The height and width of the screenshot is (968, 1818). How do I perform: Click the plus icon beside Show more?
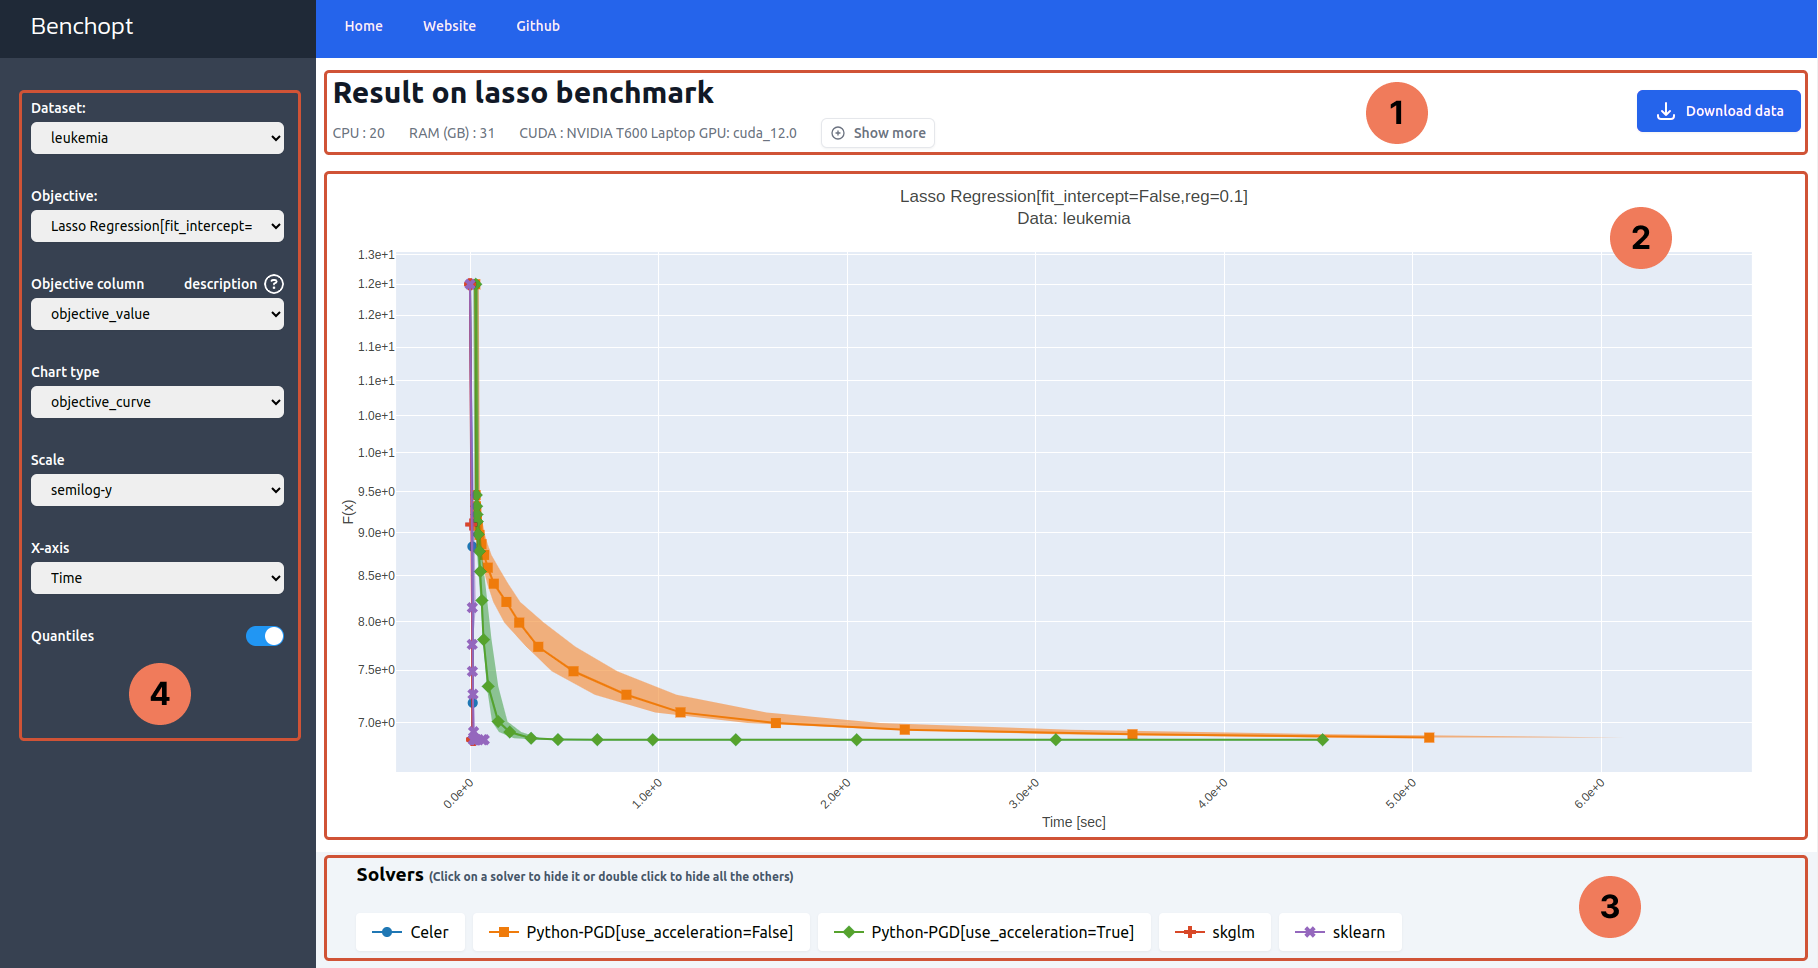click(x=838, y=133)
